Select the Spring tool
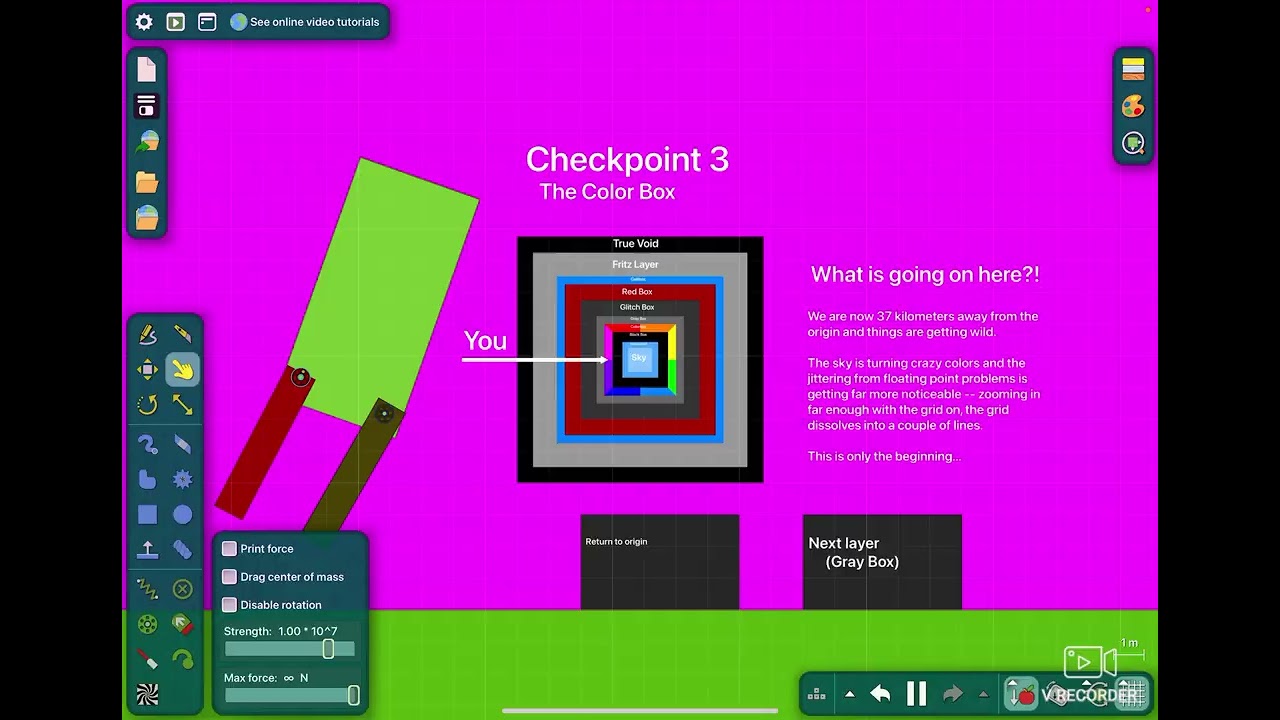 pos(148,589)
